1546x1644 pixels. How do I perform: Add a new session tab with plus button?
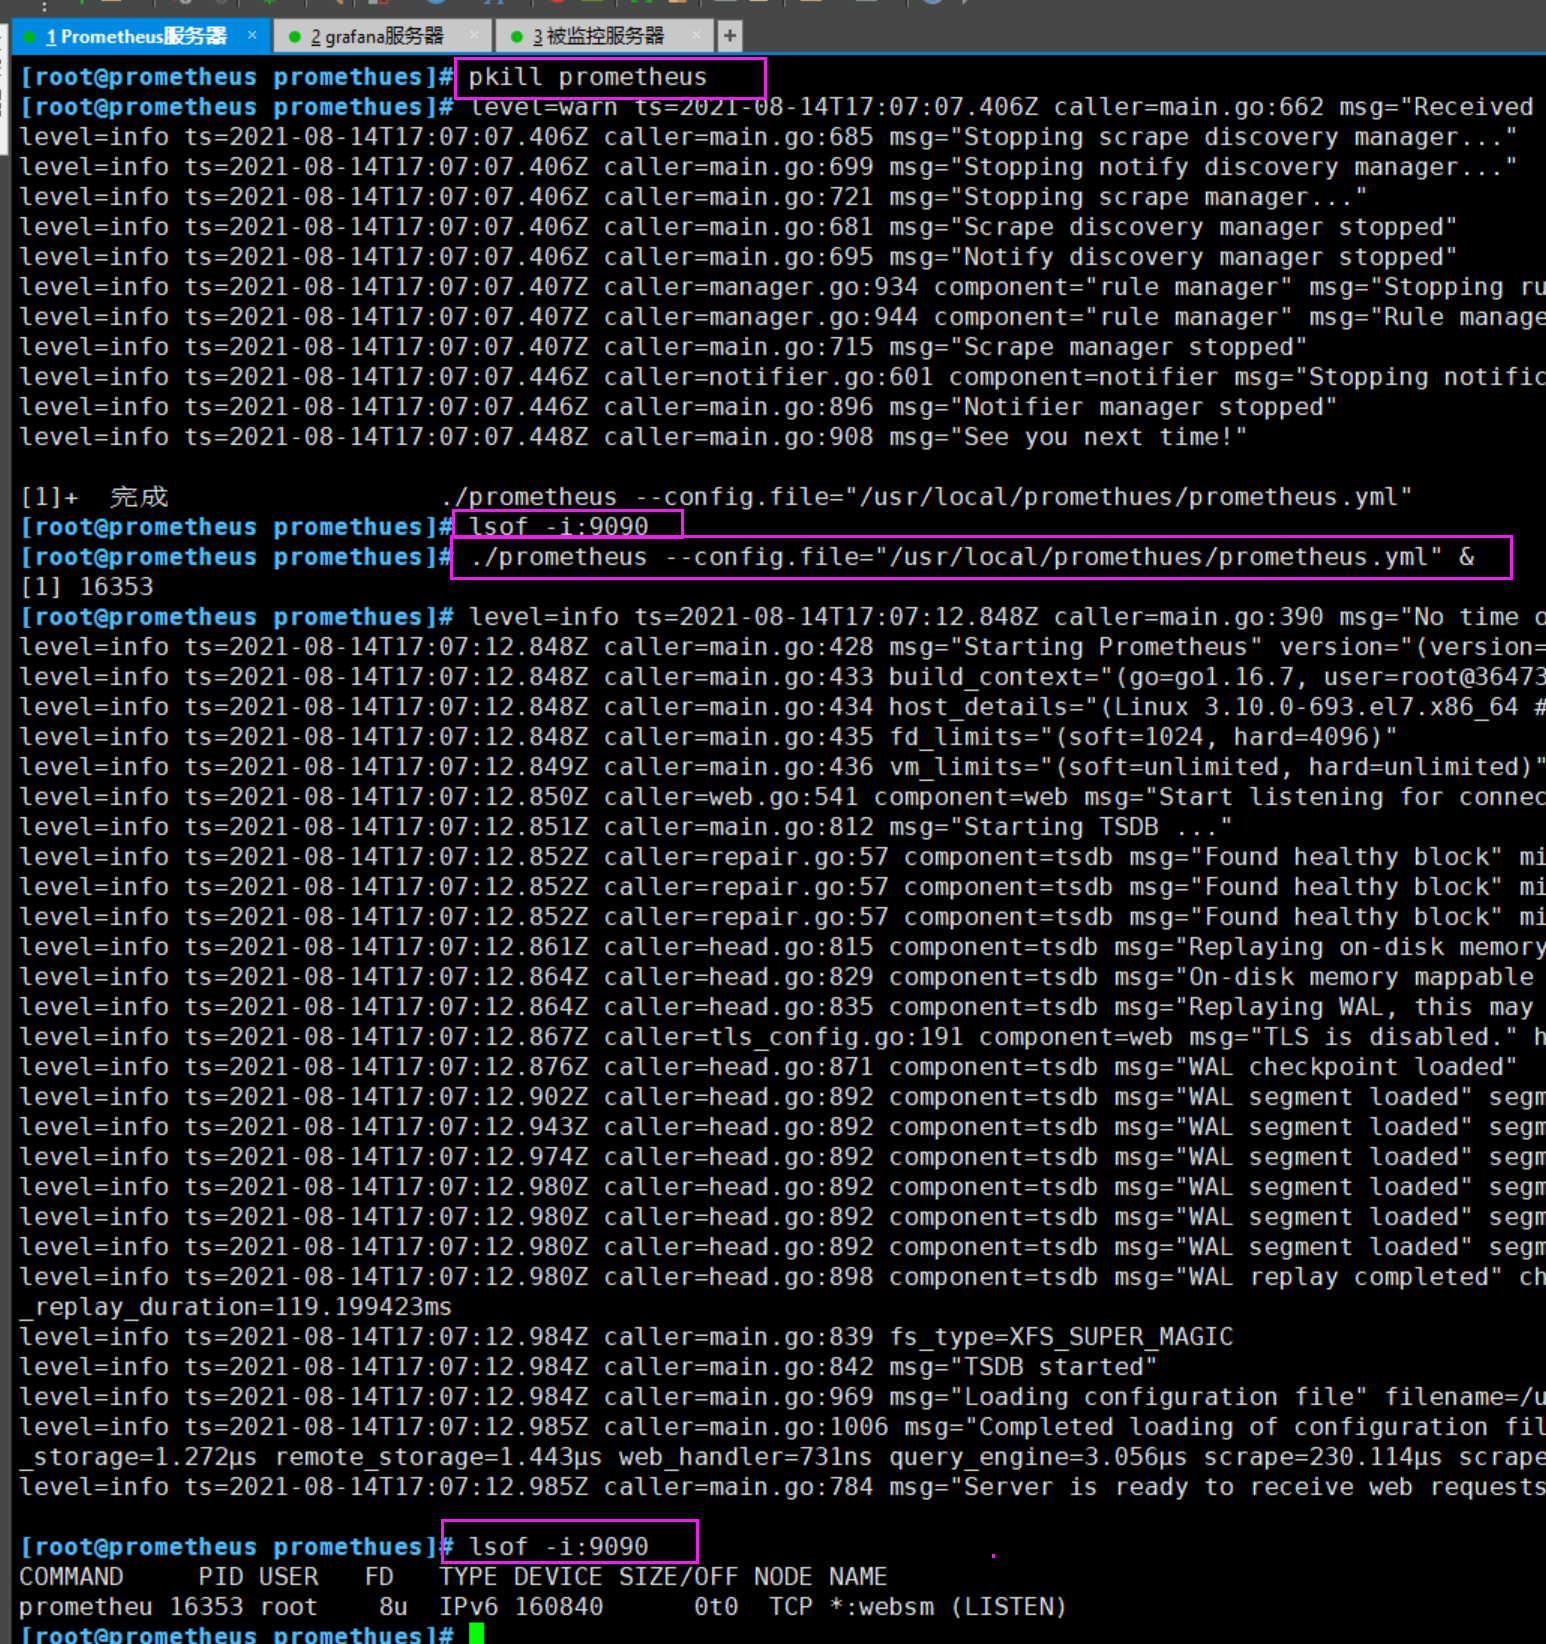coord(730,37)
